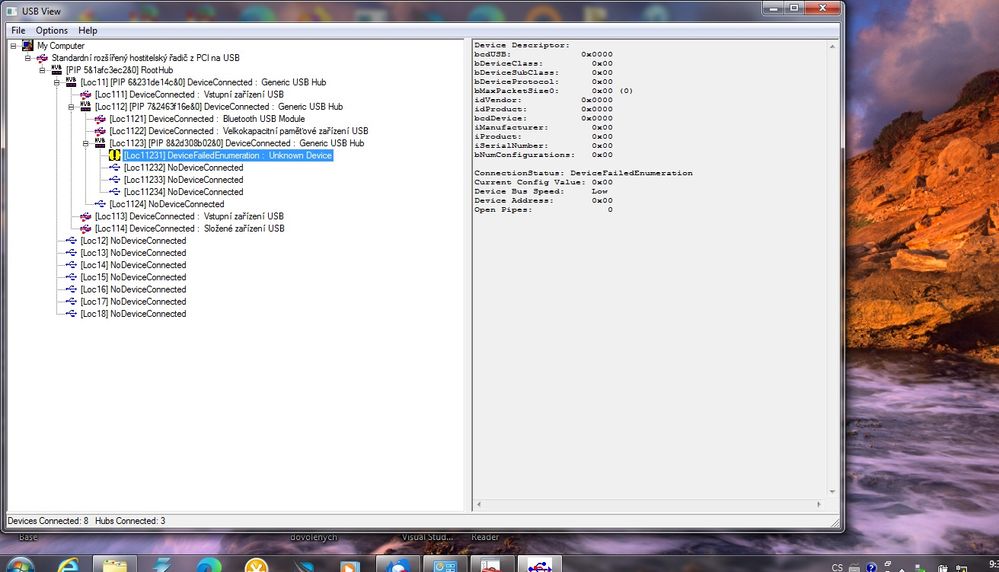Open the Help menu

pos(88,31)
